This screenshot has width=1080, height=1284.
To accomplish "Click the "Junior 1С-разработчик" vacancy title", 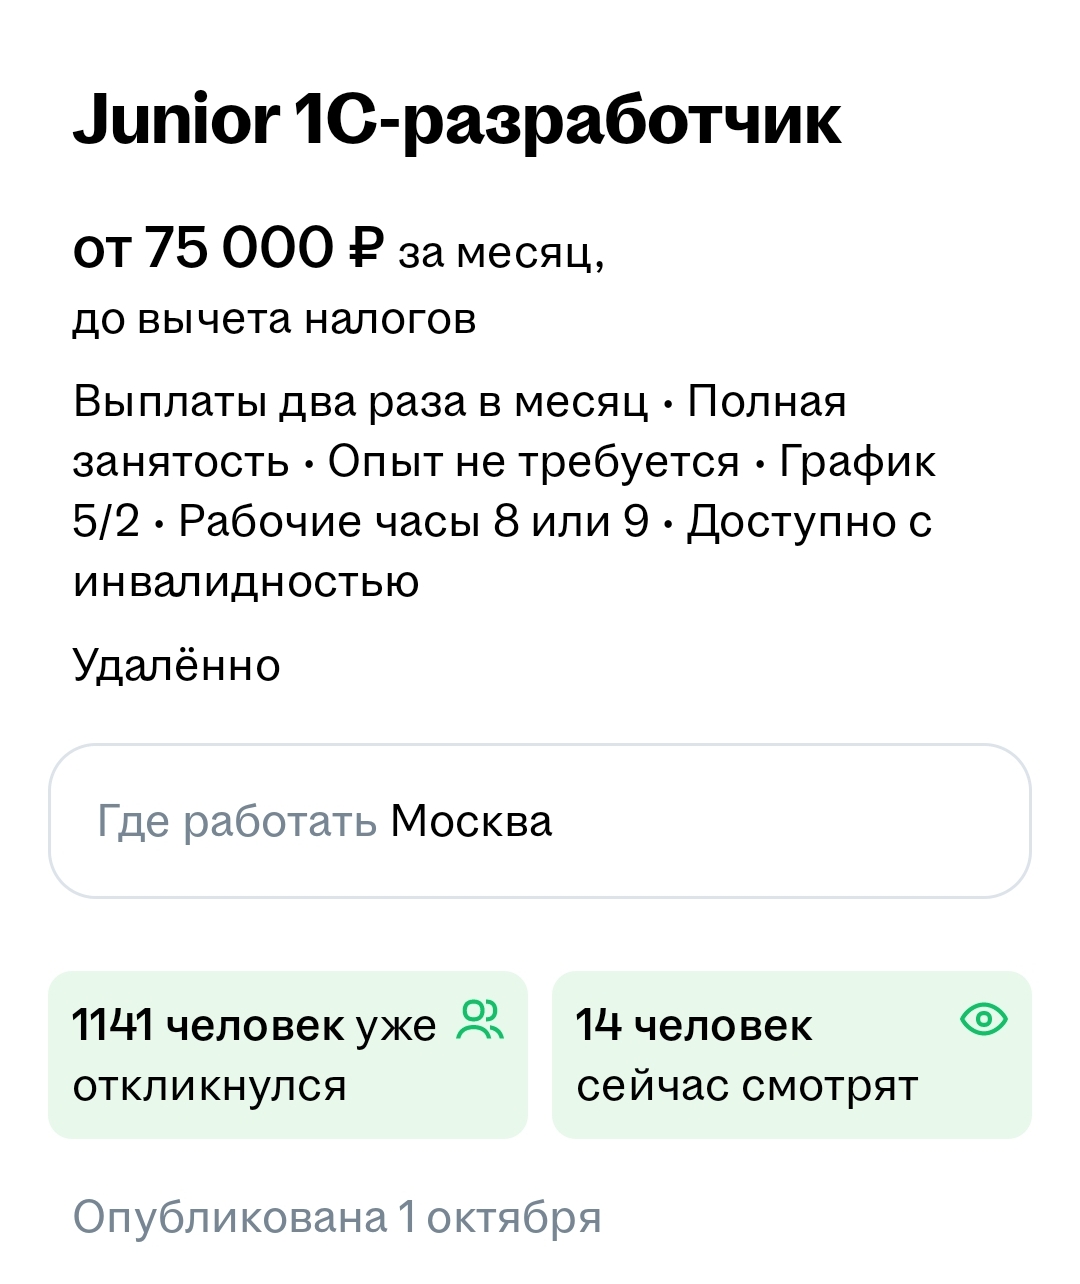I will click(457, 121).
